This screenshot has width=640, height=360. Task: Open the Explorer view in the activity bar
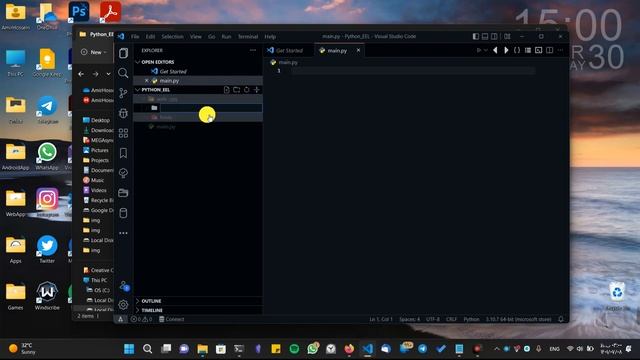[123, 53]
